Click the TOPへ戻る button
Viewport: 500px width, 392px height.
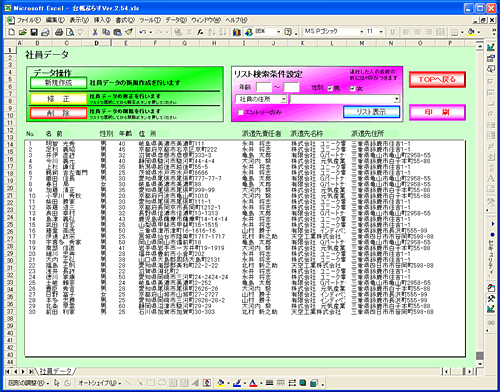[x=437, y=79]
